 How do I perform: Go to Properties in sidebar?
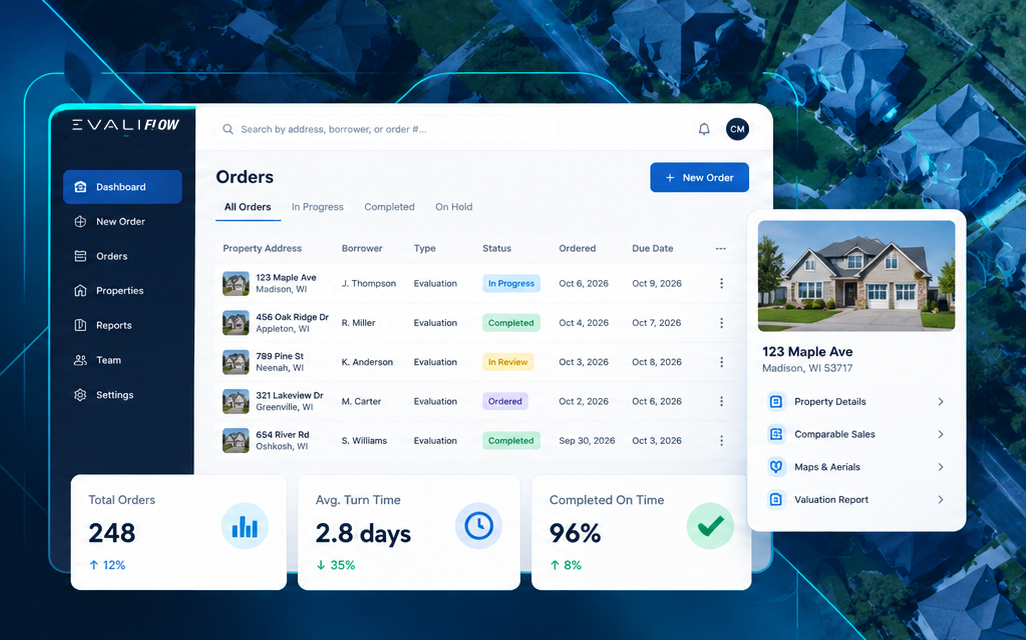tap(122, 291)
